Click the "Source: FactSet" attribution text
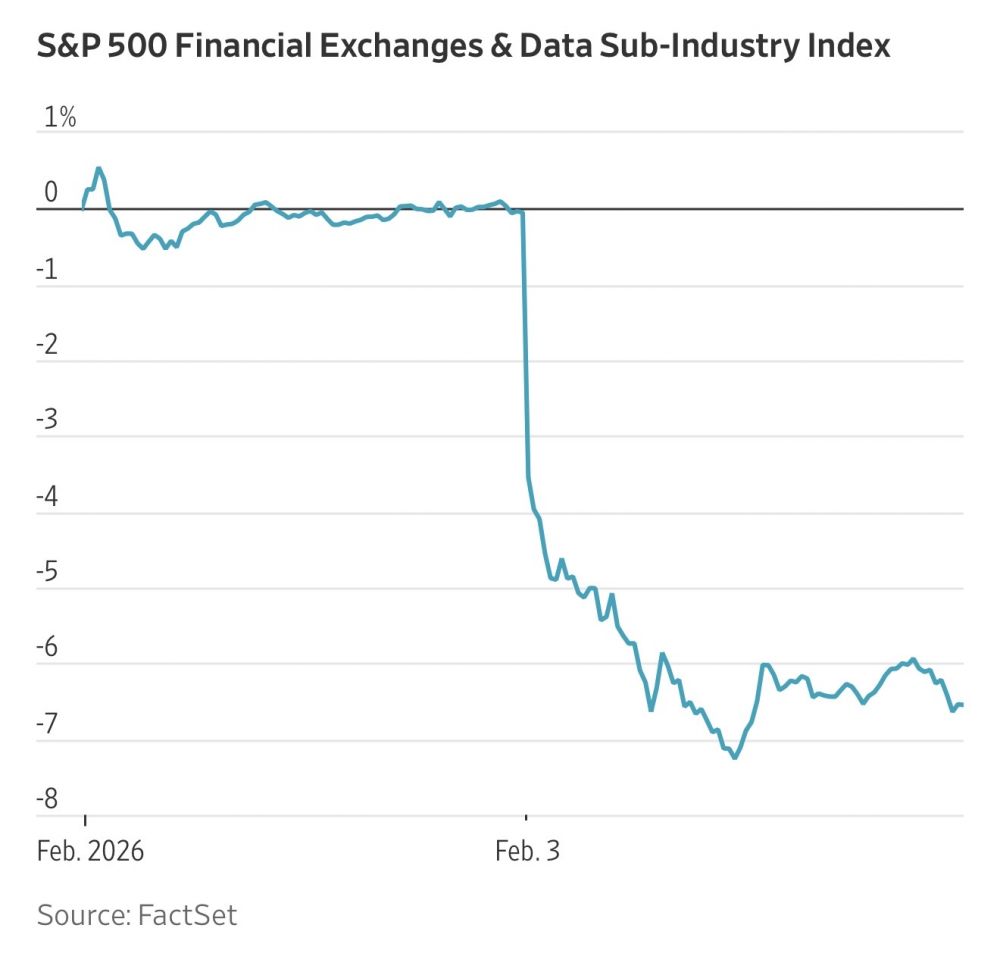1000x975 pixels. point(138,914)
